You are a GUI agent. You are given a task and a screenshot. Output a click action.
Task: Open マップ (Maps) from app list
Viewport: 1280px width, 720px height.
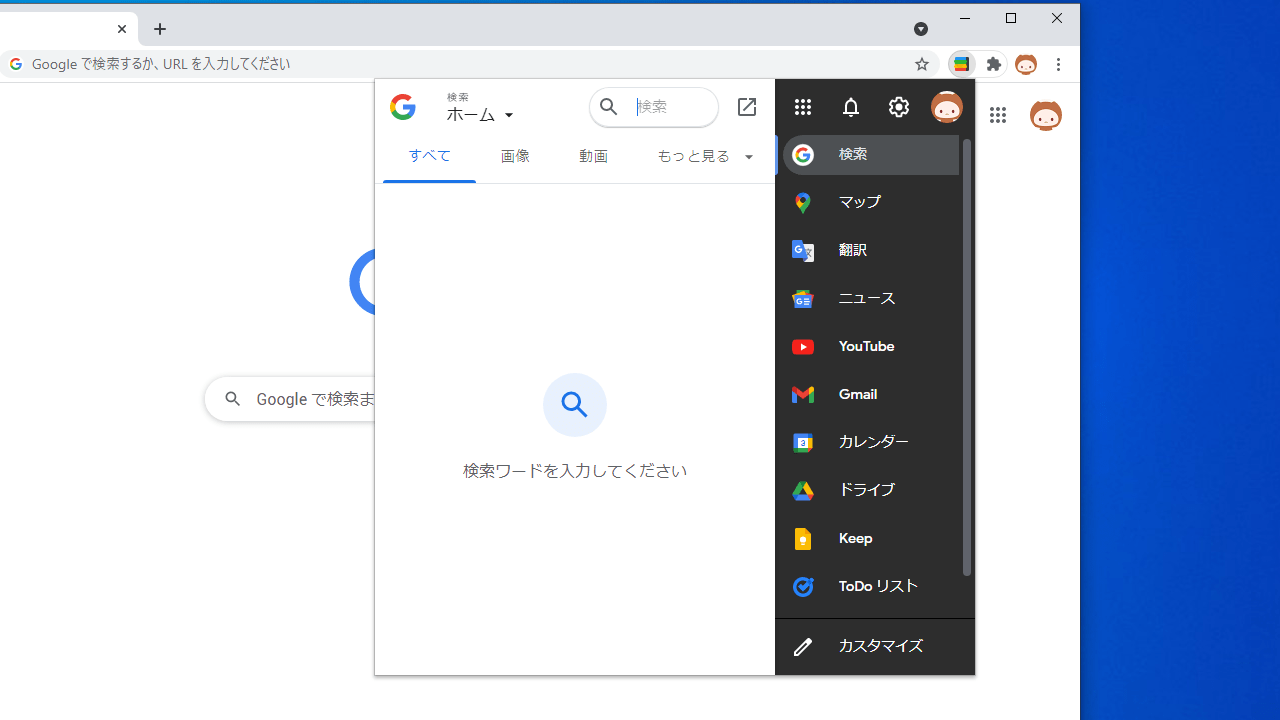point(871,202)
